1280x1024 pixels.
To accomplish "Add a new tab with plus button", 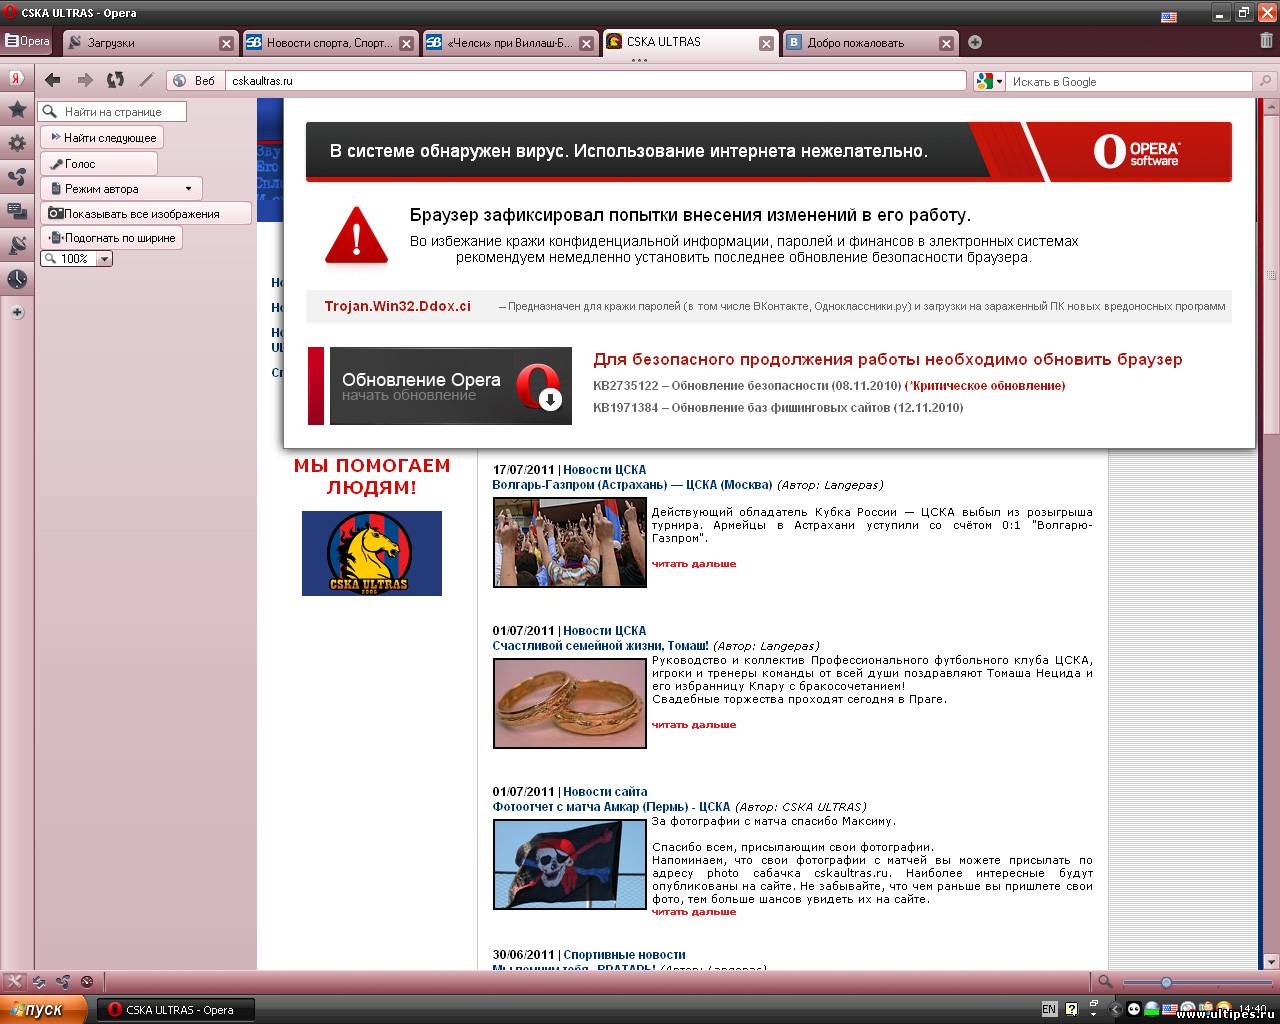I will [975, 42].
